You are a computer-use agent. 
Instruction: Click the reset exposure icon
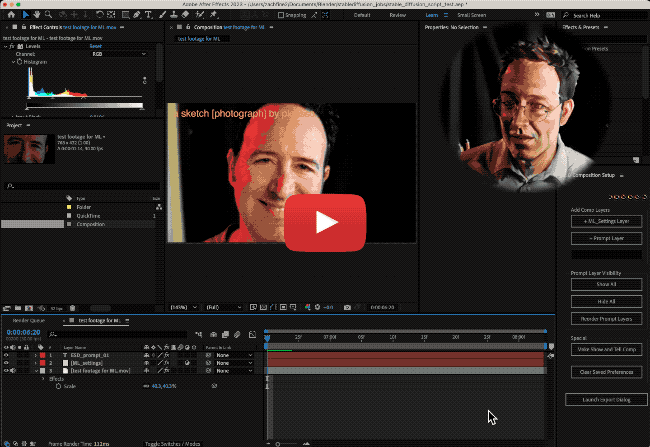[x=318, y=307]
